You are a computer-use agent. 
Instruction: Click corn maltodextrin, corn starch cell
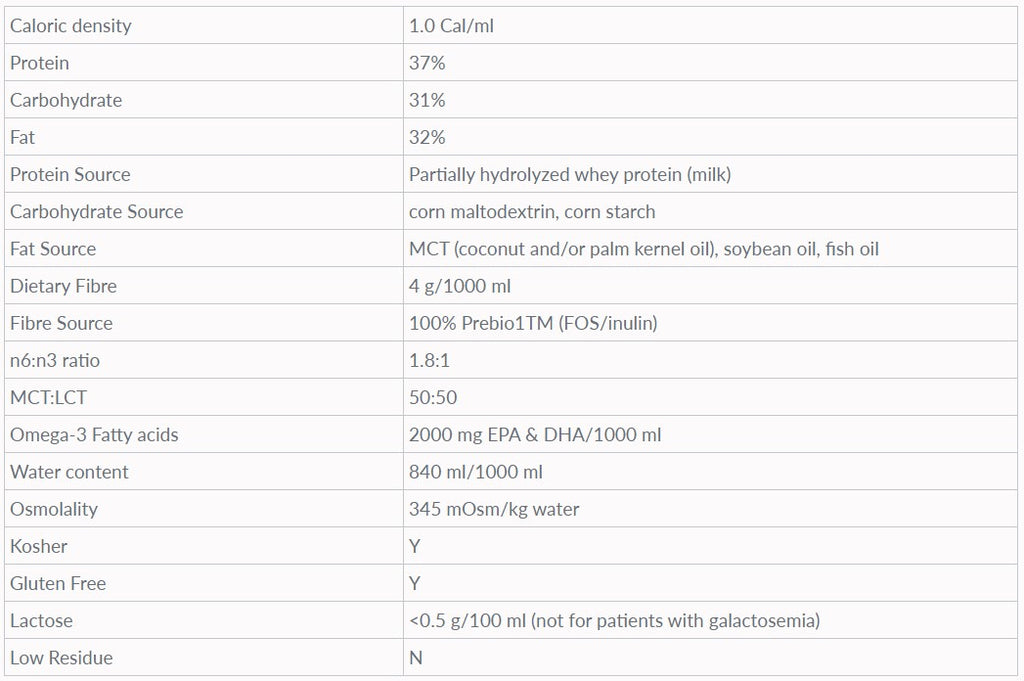pyautogui.click(x=532, y=211)
